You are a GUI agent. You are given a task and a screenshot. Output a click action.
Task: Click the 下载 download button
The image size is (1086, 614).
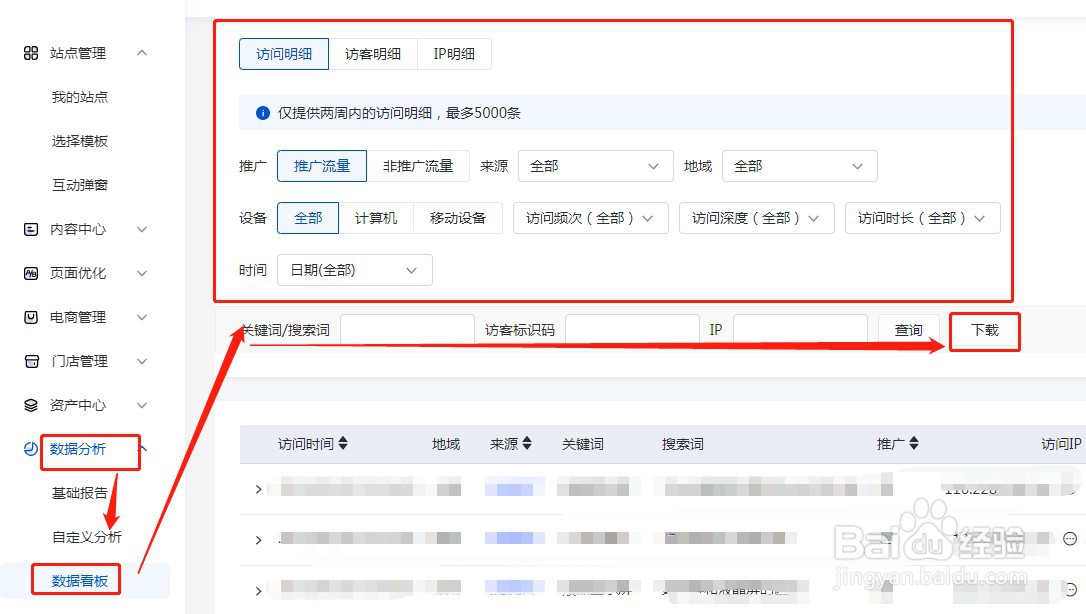(x=984, y=328)
